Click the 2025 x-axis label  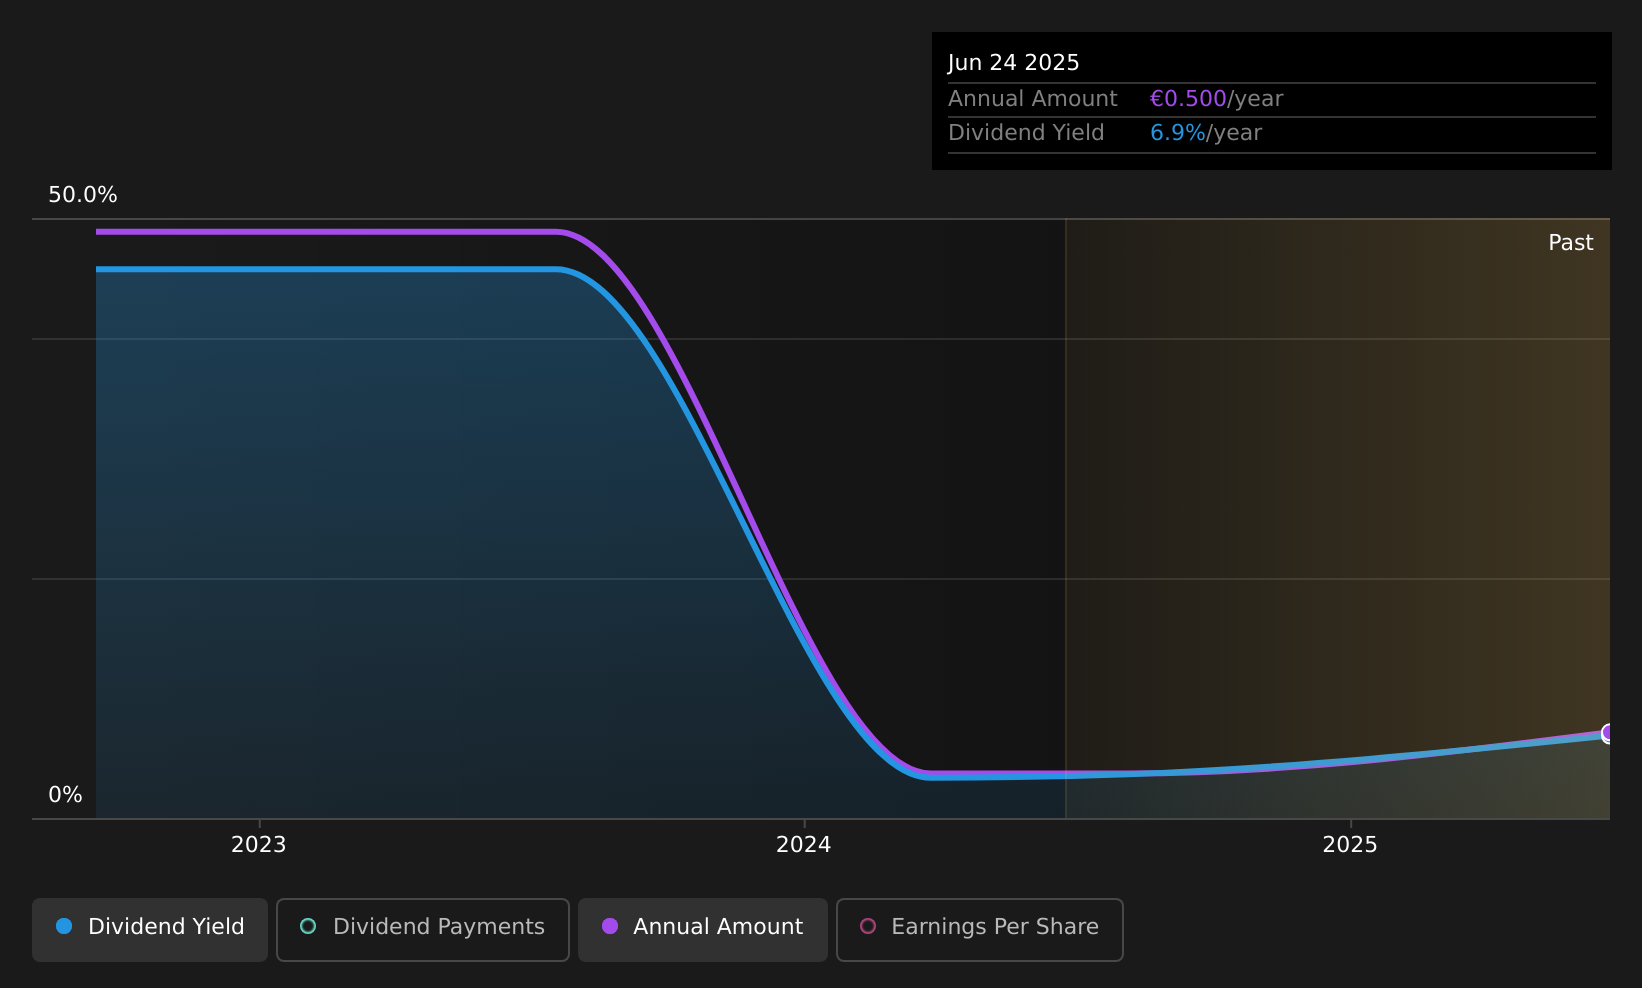[1350, 845]
